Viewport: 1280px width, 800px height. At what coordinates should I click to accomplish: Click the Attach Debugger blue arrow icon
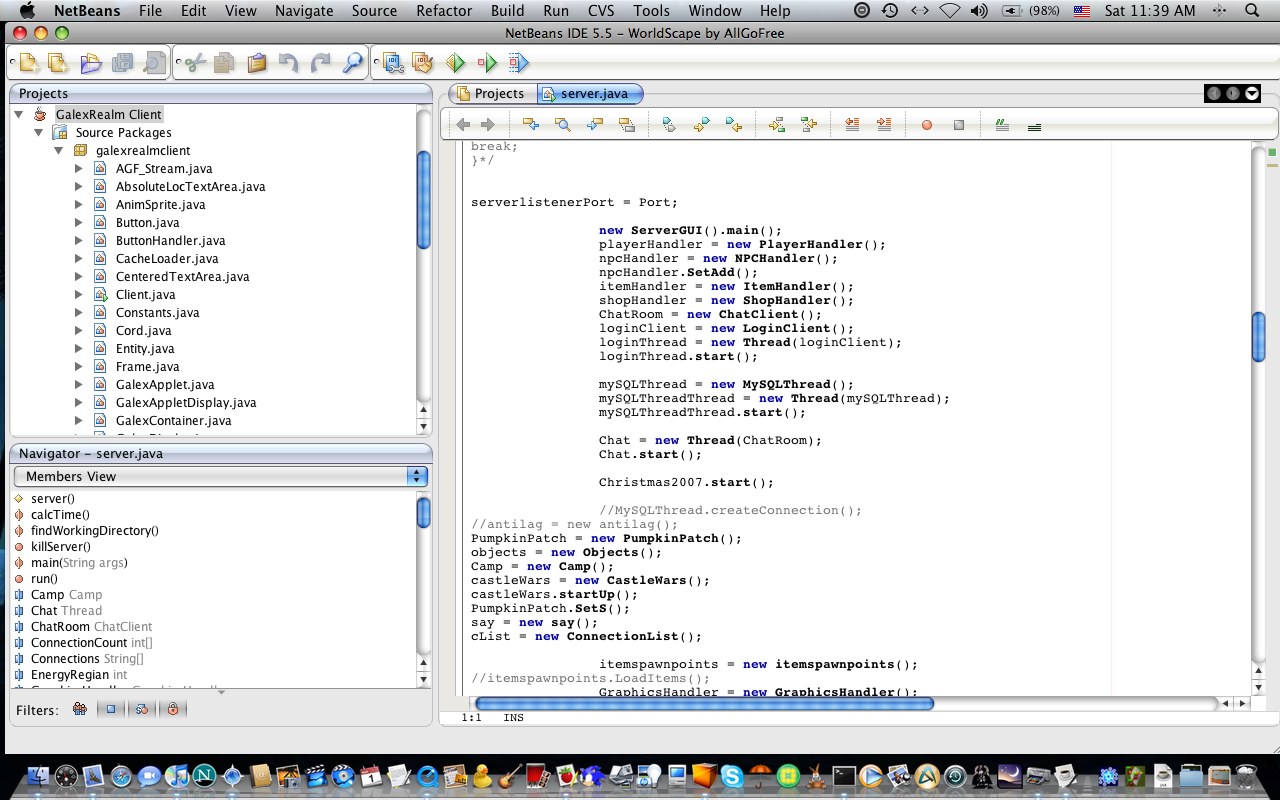pyautogui.click(x=518, y=63)
